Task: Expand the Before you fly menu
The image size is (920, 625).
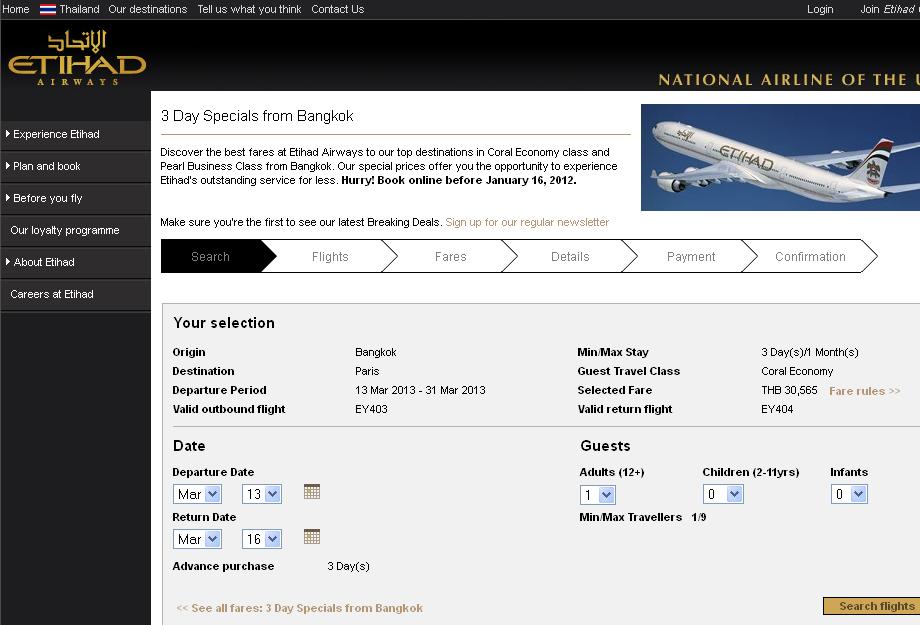Action: [75, 198]
